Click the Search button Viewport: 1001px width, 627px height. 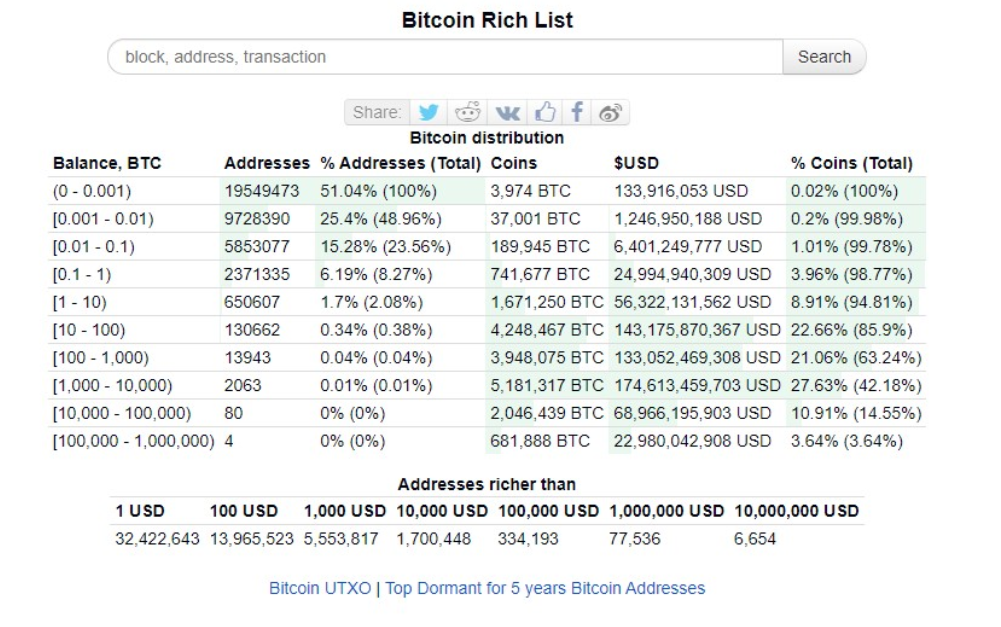tap(824, 57)
